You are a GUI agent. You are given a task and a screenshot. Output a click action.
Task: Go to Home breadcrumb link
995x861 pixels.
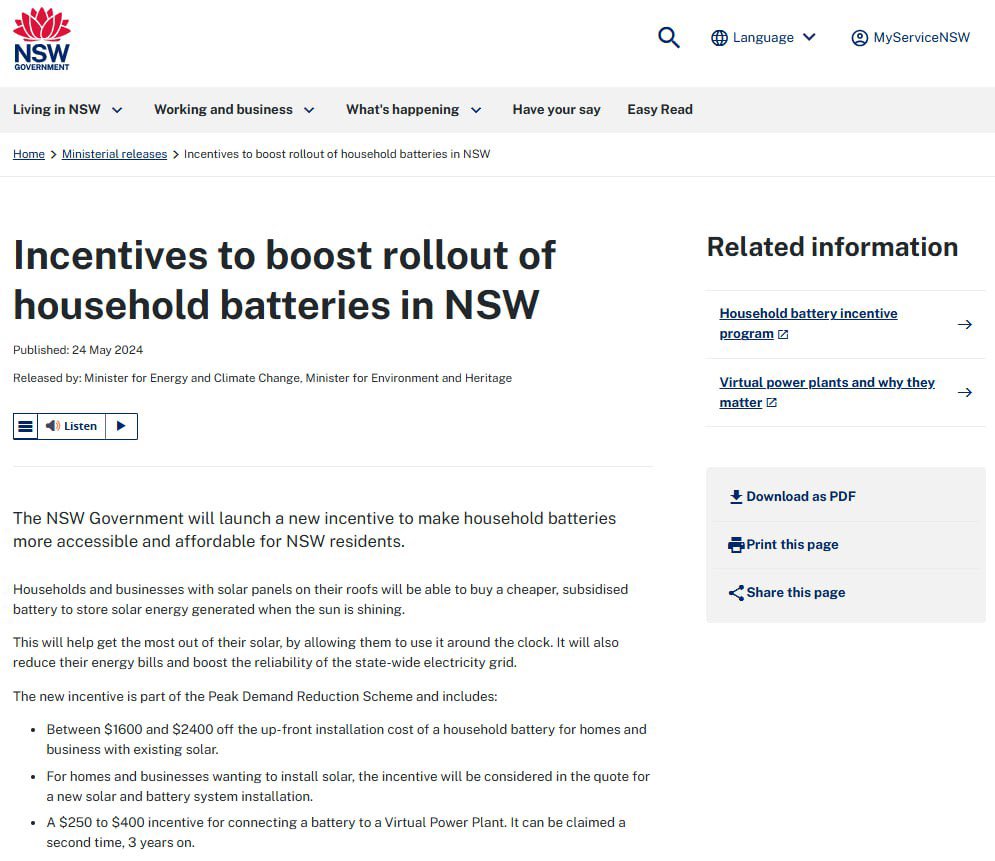point(29,154)
